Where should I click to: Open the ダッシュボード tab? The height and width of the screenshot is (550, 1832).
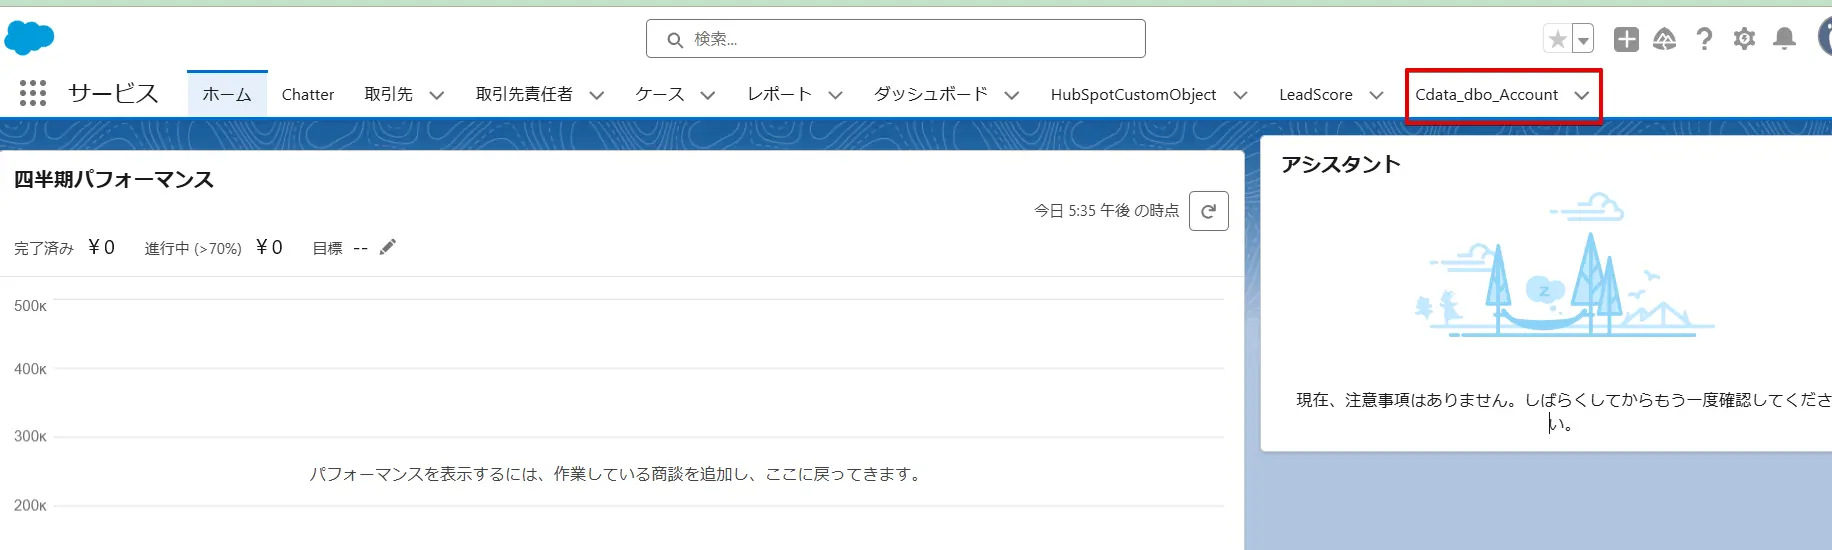(x=931, y=94)
